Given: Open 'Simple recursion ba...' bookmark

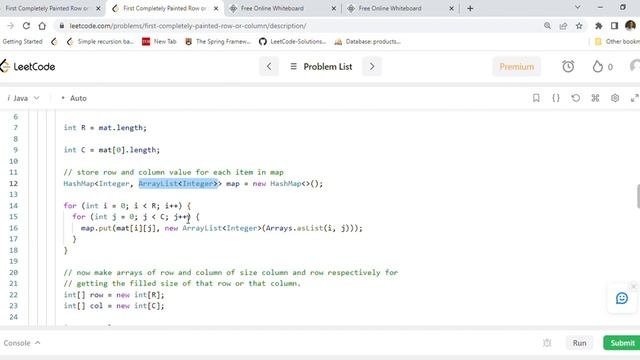Looking at the screenshot, I should [x=100, y=41].
